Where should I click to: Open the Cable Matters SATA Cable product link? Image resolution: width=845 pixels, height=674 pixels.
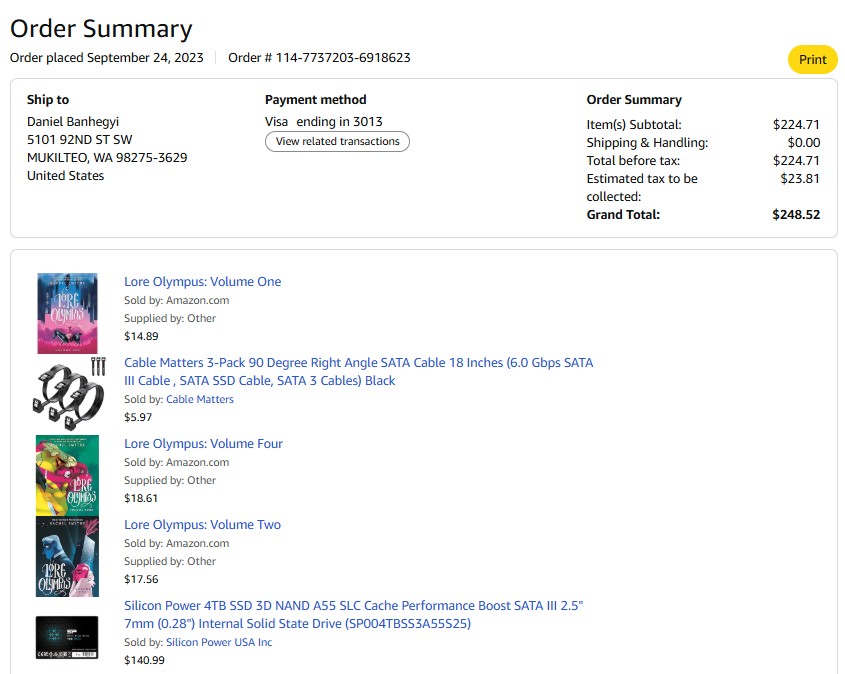(358, 371)
